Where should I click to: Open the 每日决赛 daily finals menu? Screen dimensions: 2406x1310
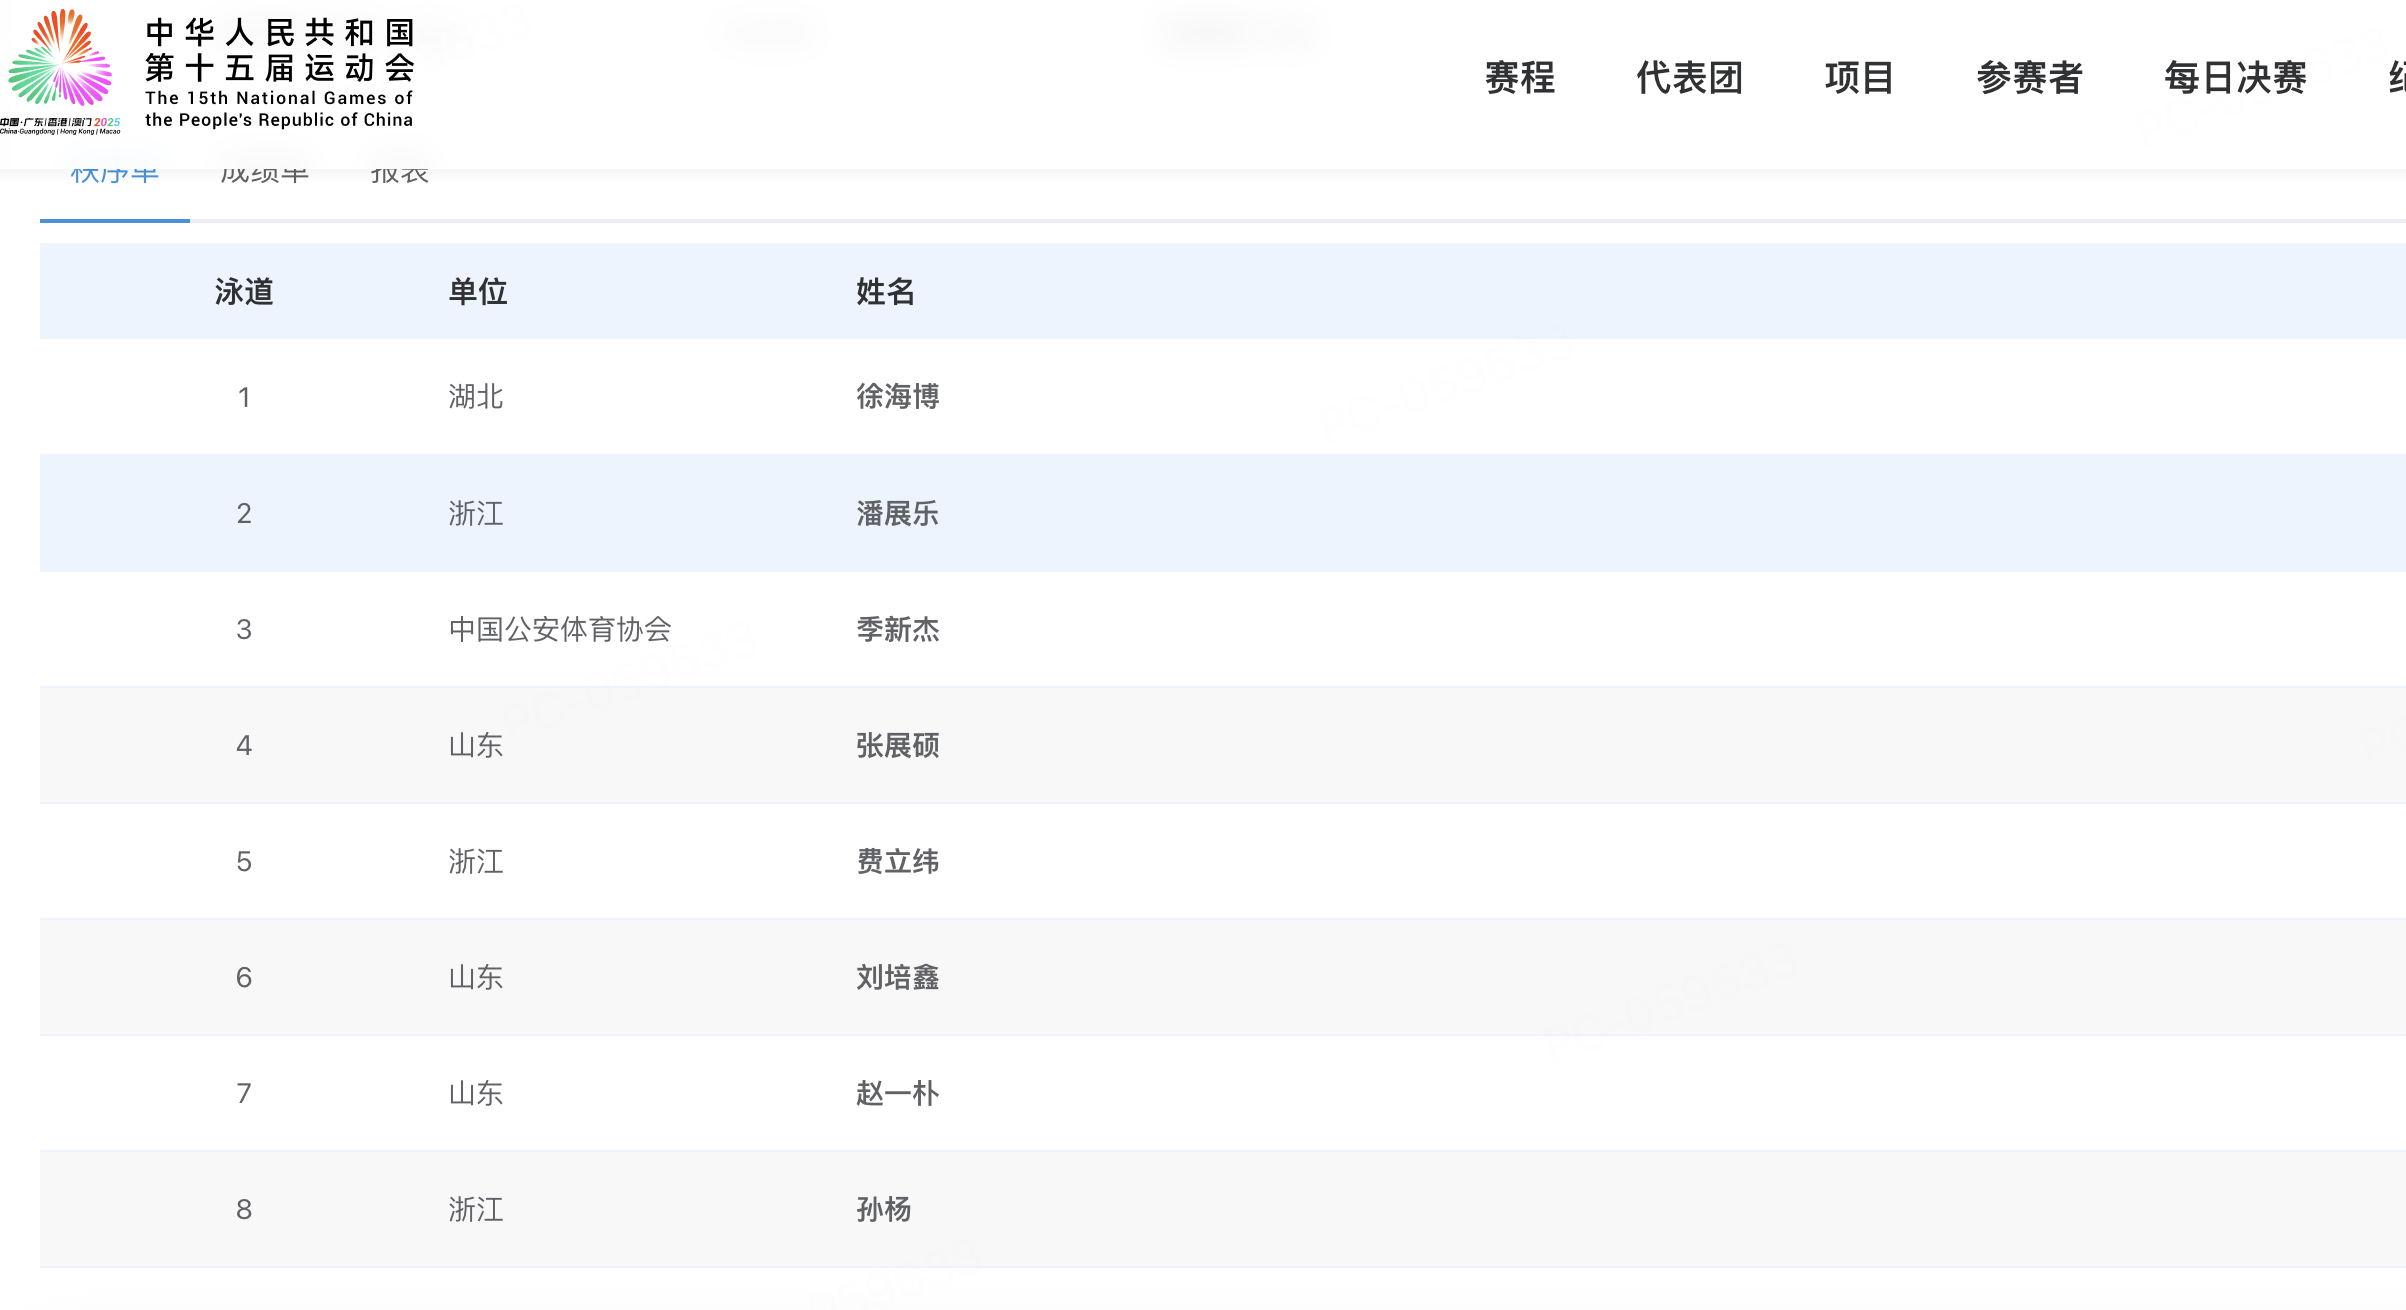click(2235, 78)
